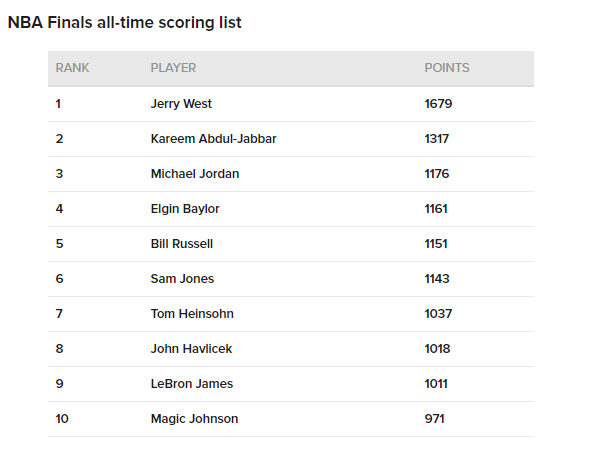Select Bill Russell's name
Image resolution: width=607 pixels, height=453 pixels.
pyautogui.click(x=182, y=244)
